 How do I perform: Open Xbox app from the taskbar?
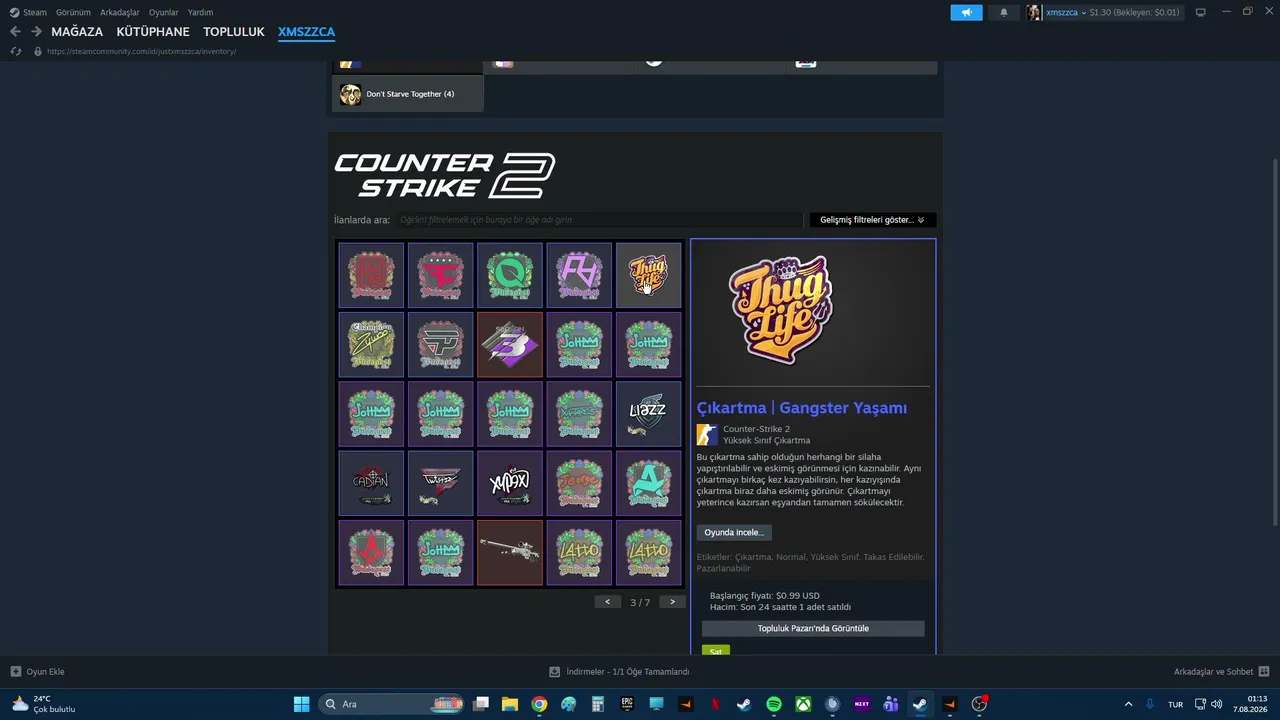tap(803, 704)
